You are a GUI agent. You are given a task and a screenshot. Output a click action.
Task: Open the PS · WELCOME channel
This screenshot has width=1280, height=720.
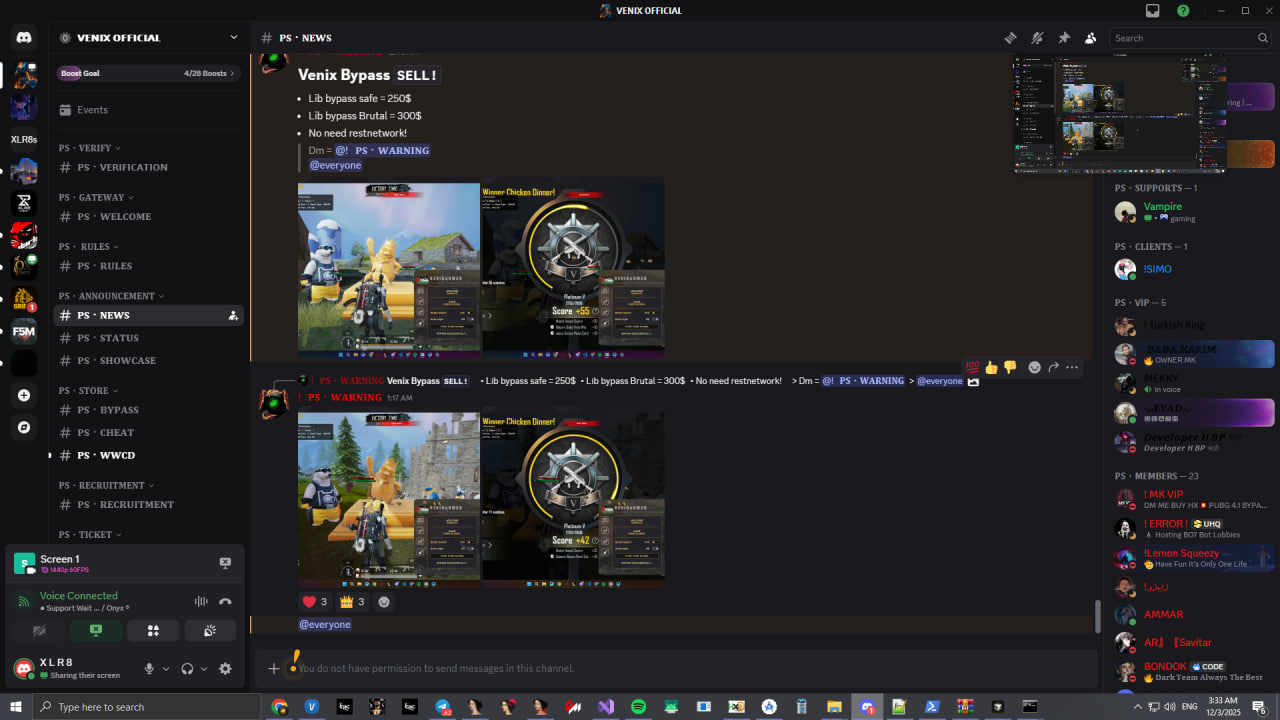tap(148, 216)
